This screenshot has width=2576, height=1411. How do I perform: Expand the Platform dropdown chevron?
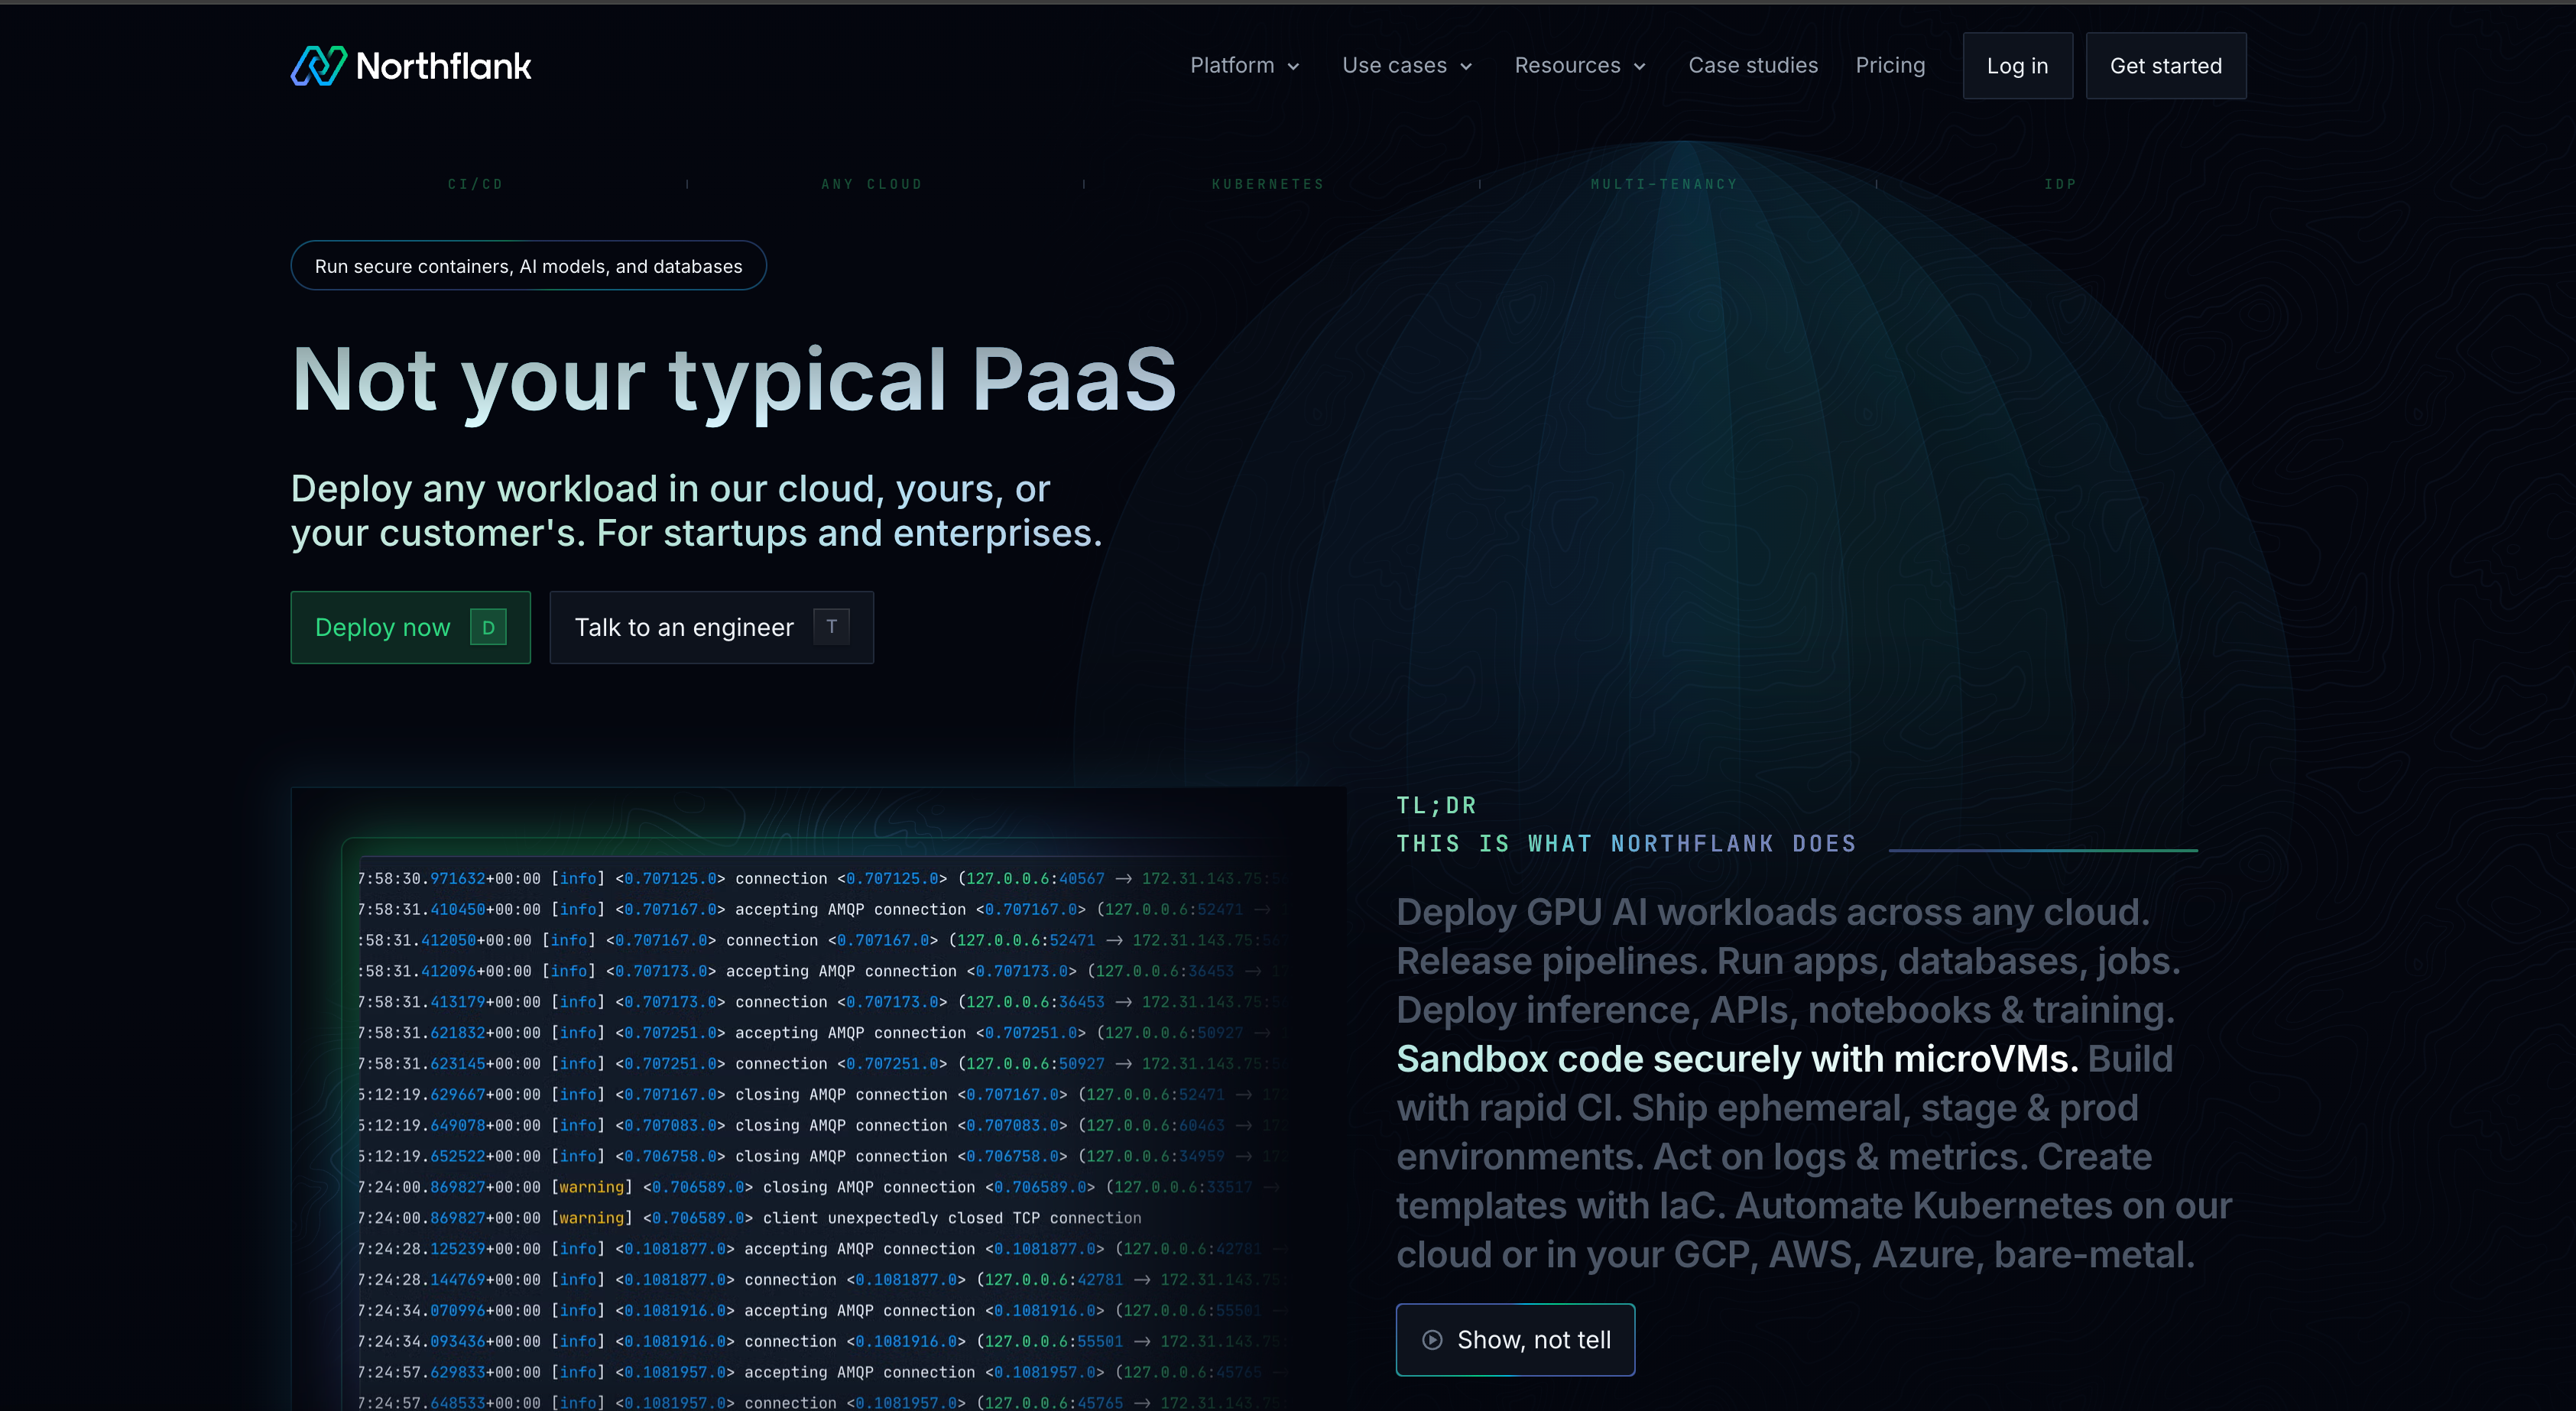pyautogui.click(x=1294, y=67)
